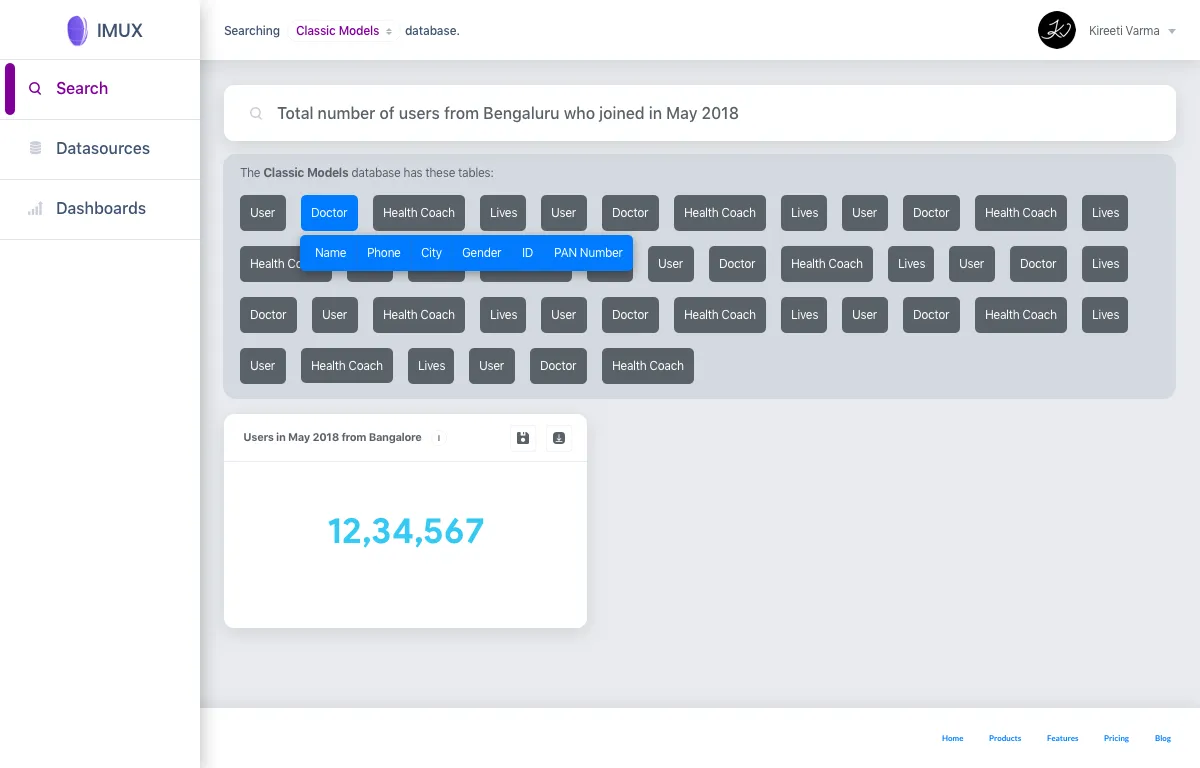Click the highlighted blue Doctor table tag
Image resolution: width=1200 pixels, height=768 pixels.
329,213
